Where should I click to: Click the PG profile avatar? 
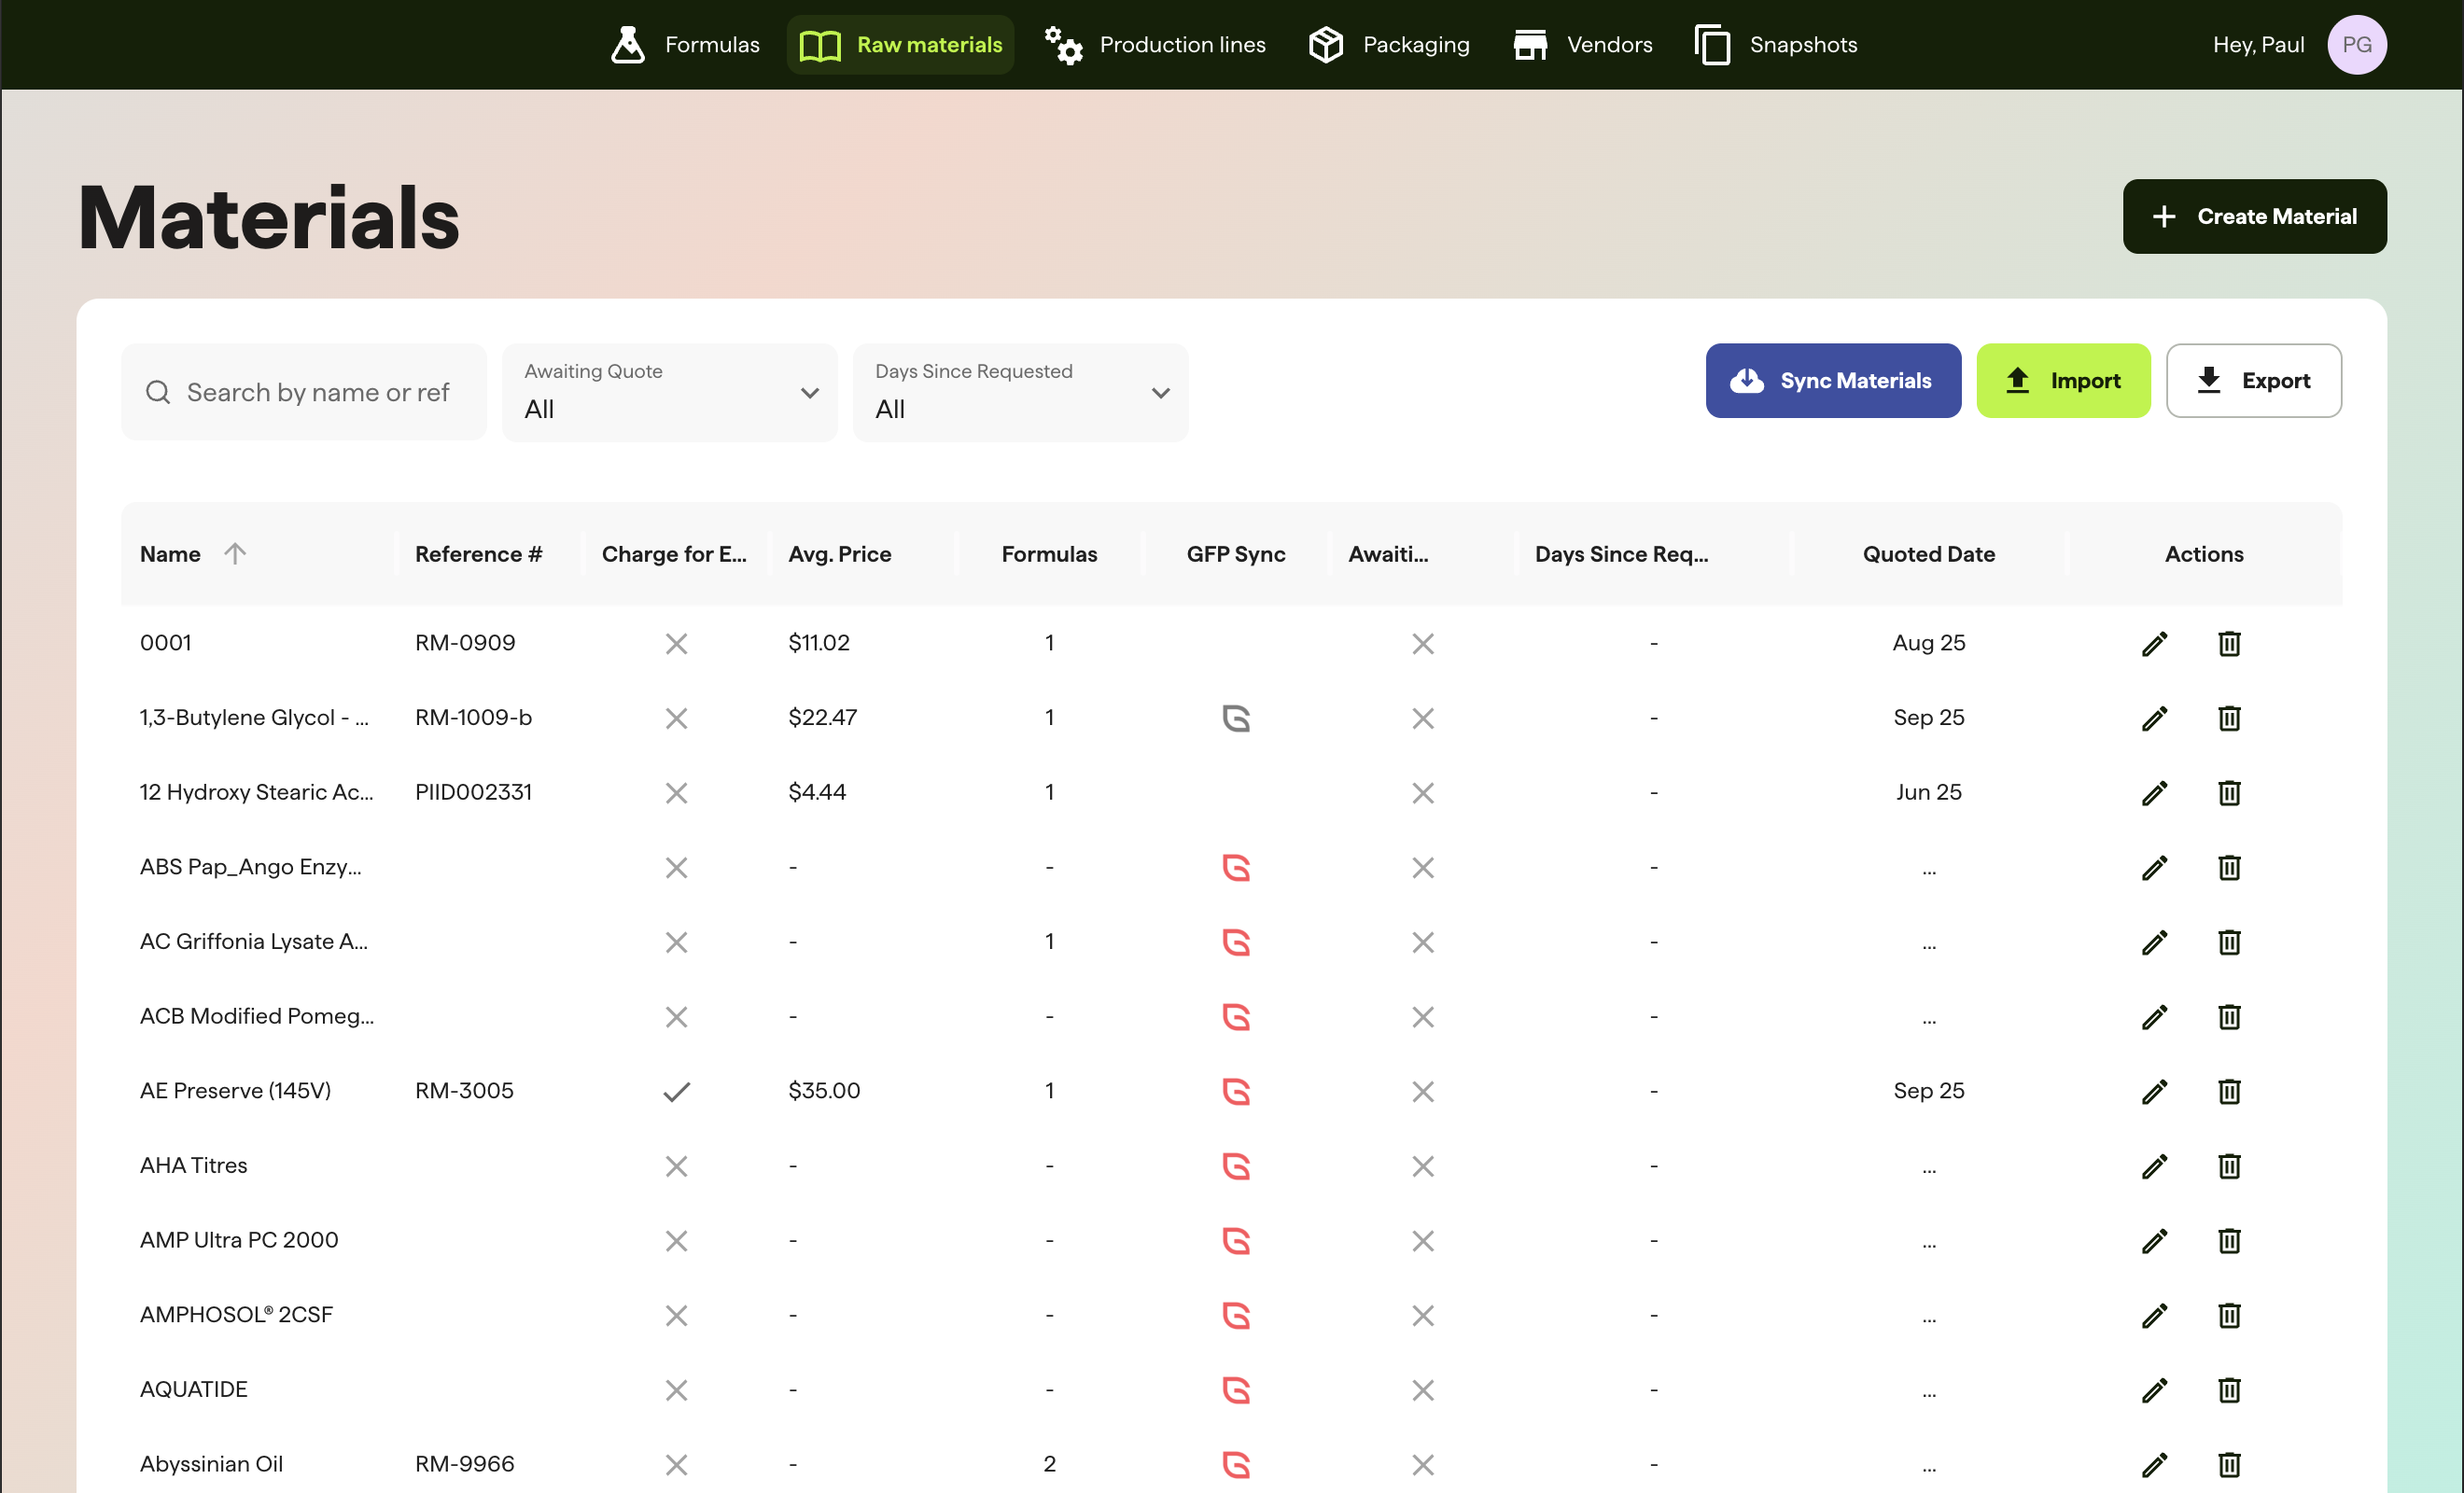[x=2357, y=44]
